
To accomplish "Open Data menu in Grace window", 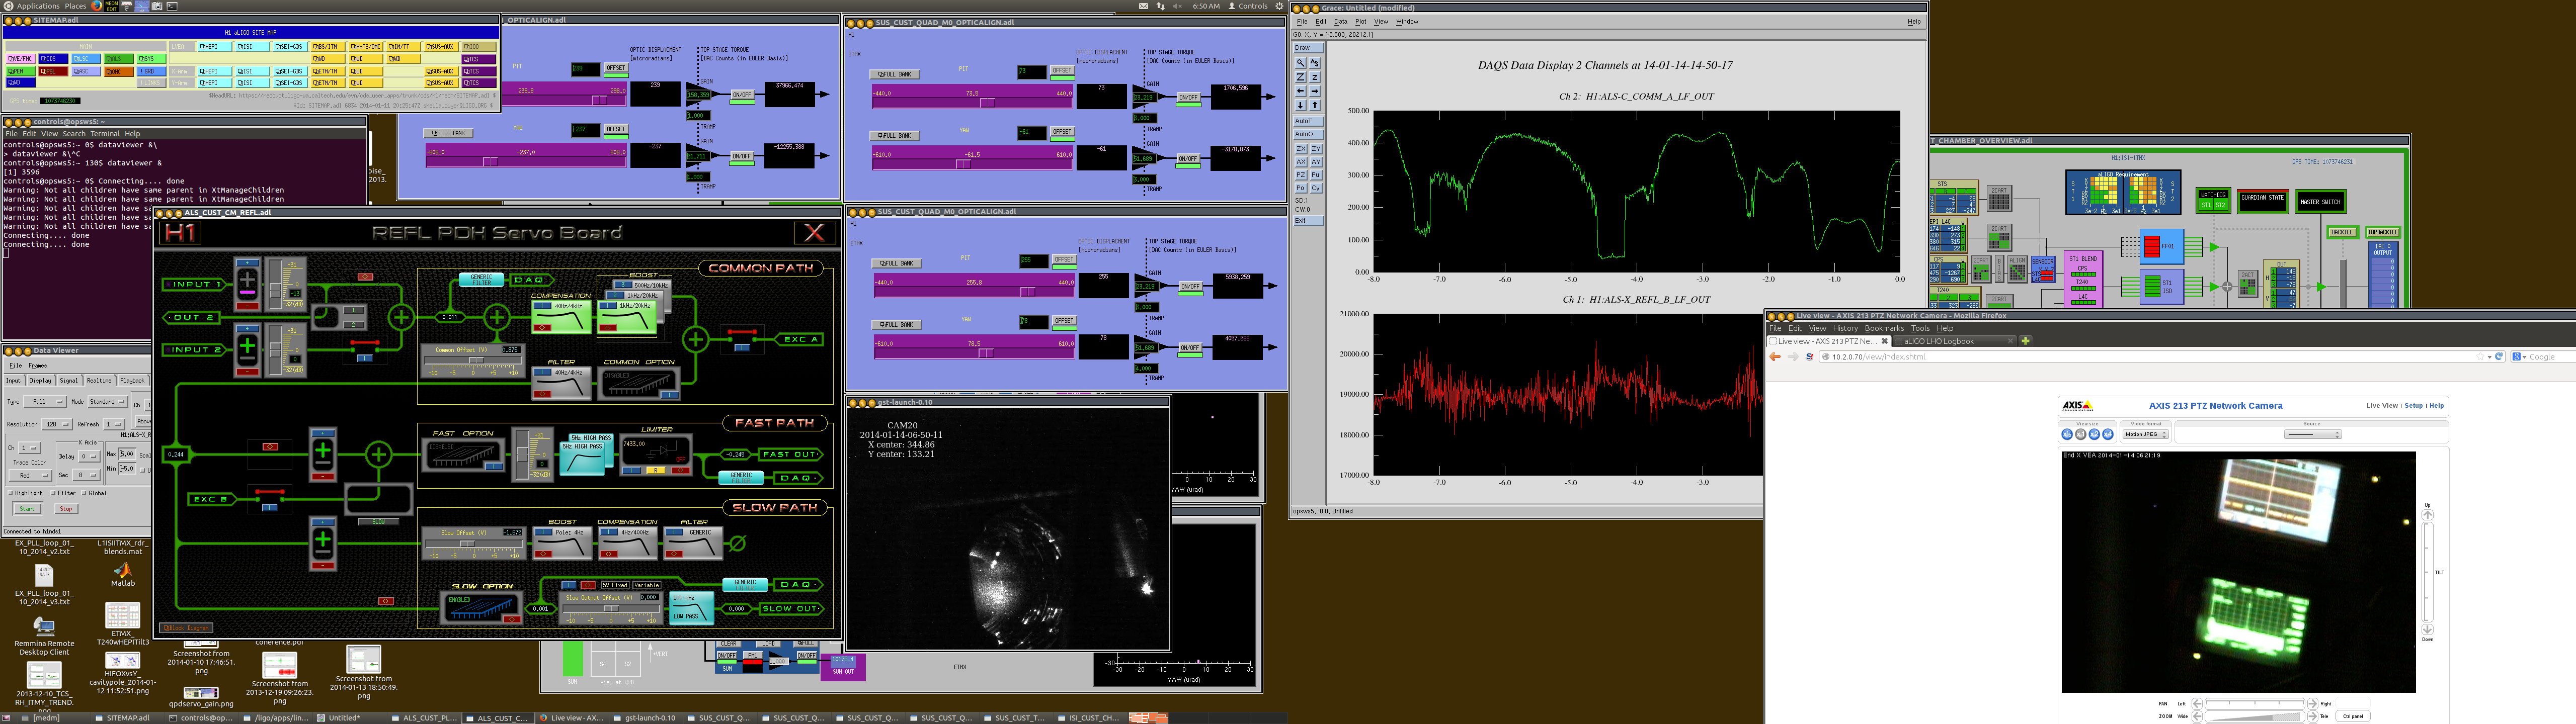I will click(x=1340, y=22).
